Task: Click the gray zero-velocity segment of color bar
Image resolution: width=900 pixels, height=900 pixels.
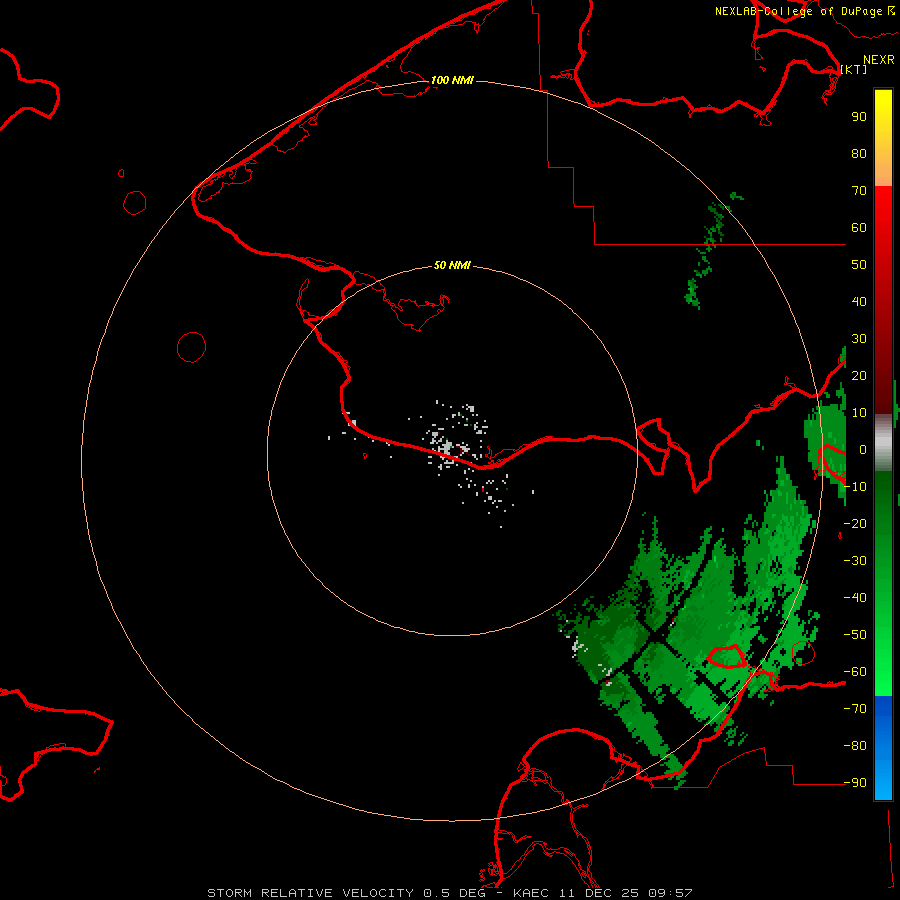Action: coord(883,443)
